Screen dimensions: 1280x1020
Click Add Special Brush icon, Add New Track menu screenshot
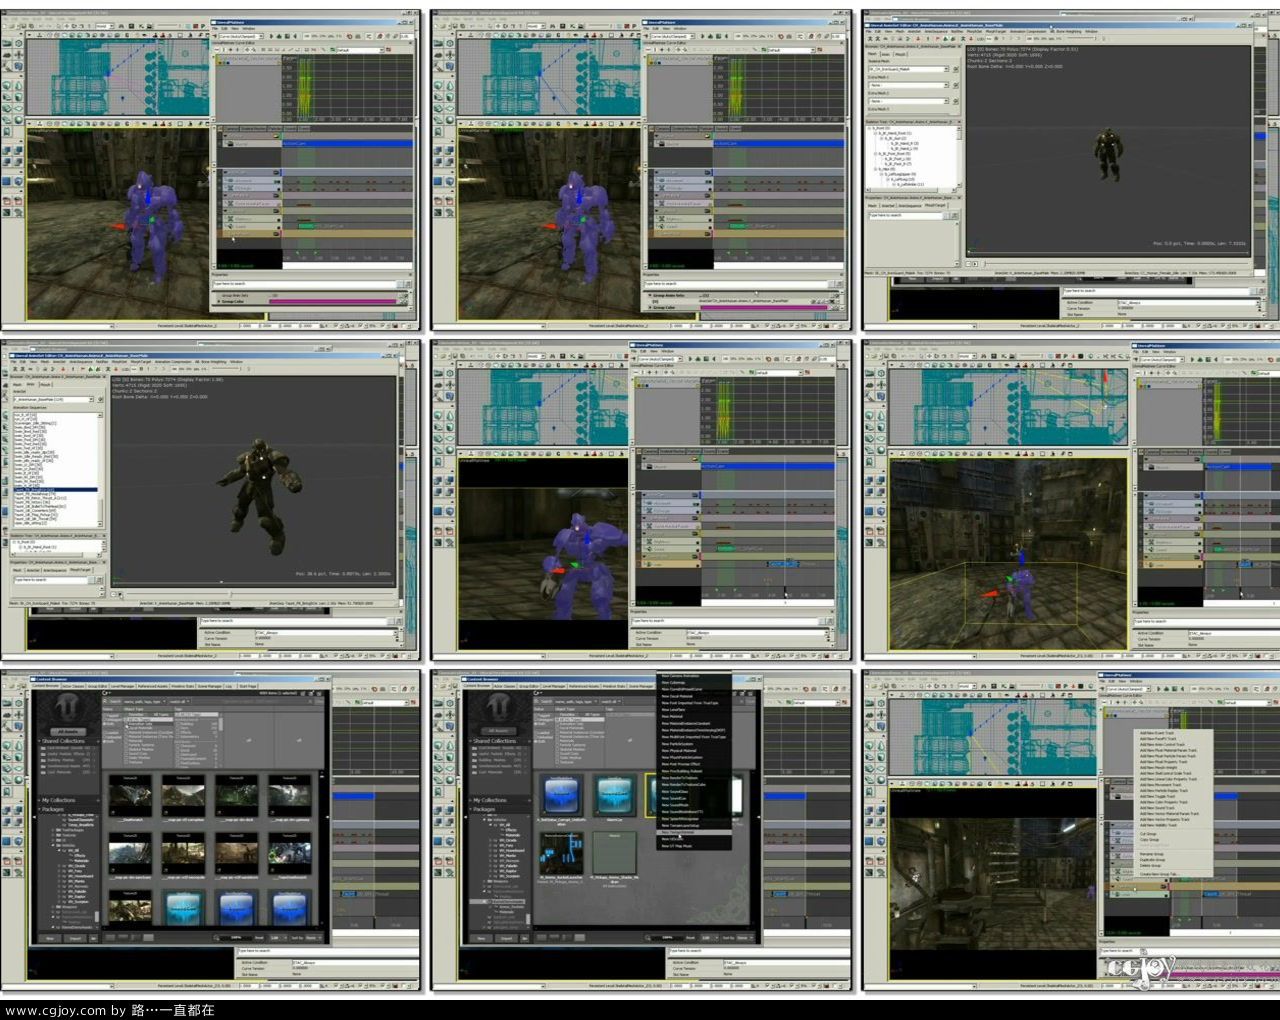pos(869,841)
